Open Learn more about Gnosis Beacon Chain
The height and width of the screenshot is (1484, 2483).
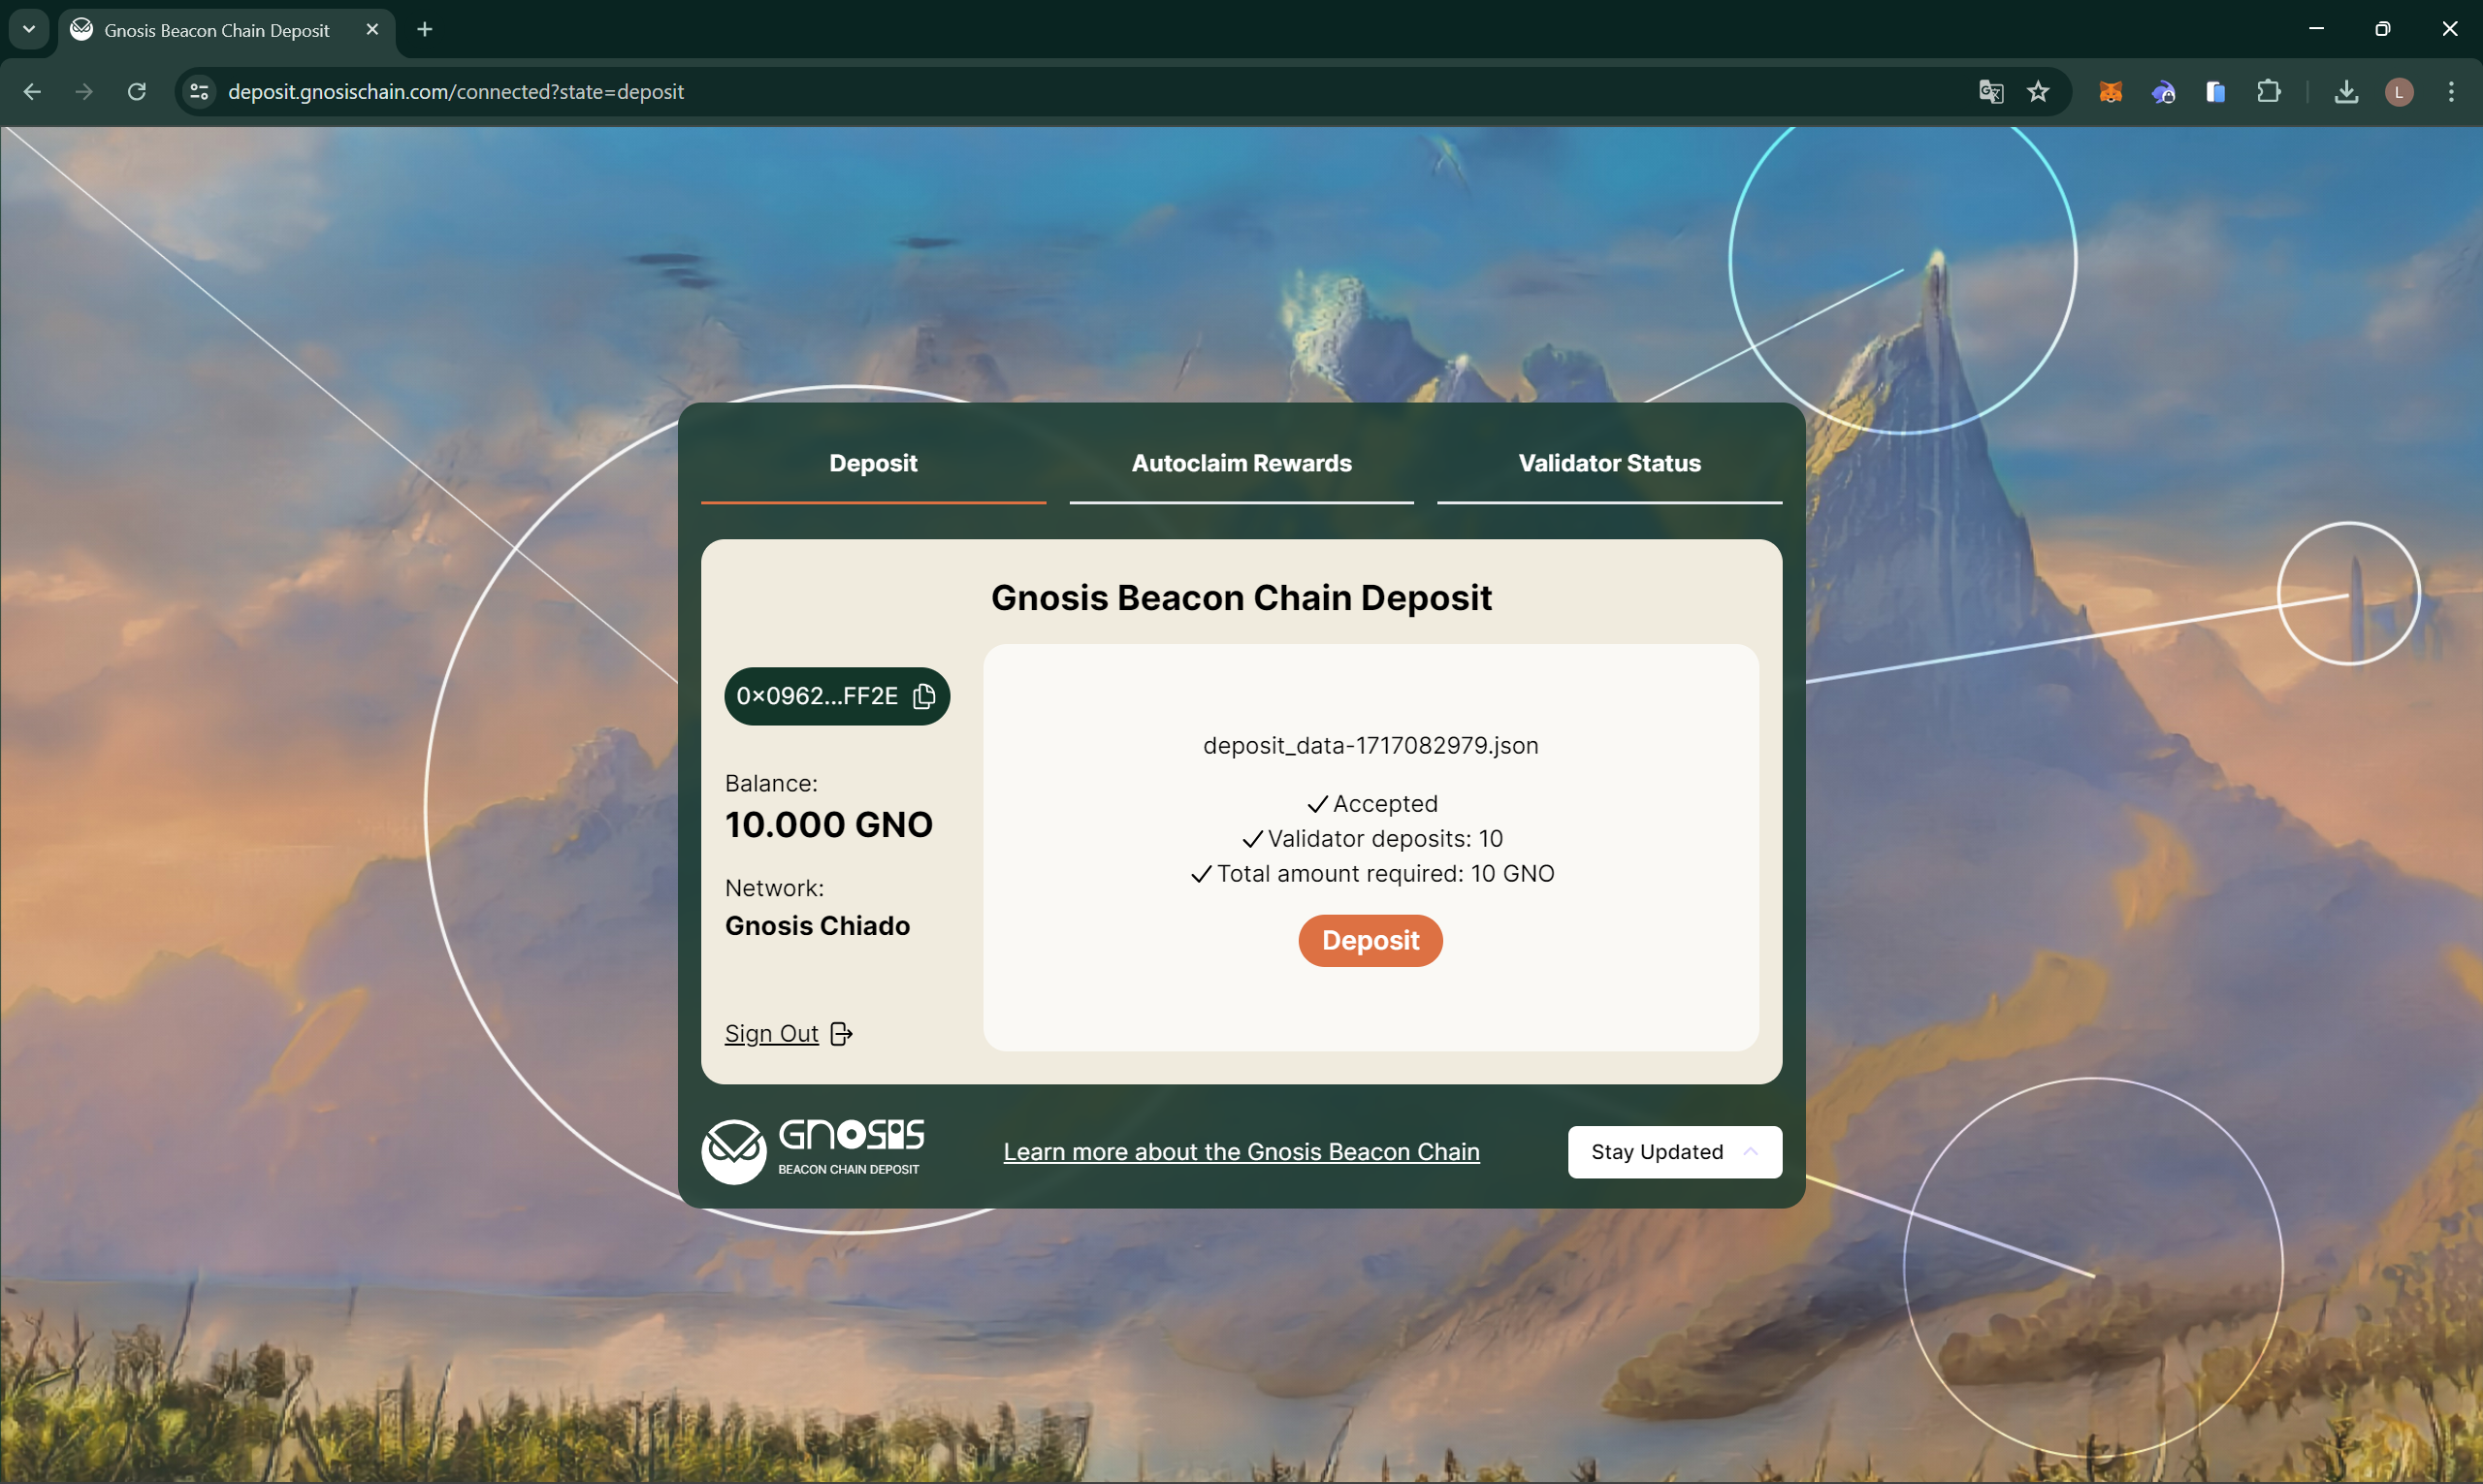click(1241, 1151)
